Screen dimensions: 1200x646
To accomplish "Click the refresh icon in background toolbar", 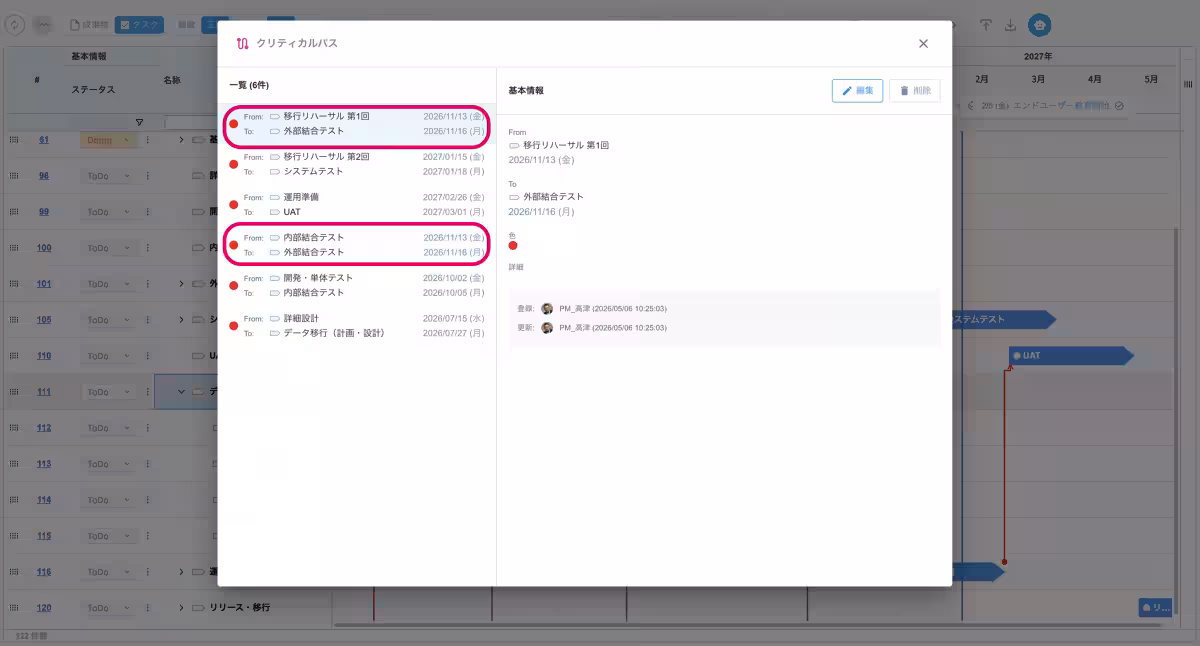I will tap(15, 24).
